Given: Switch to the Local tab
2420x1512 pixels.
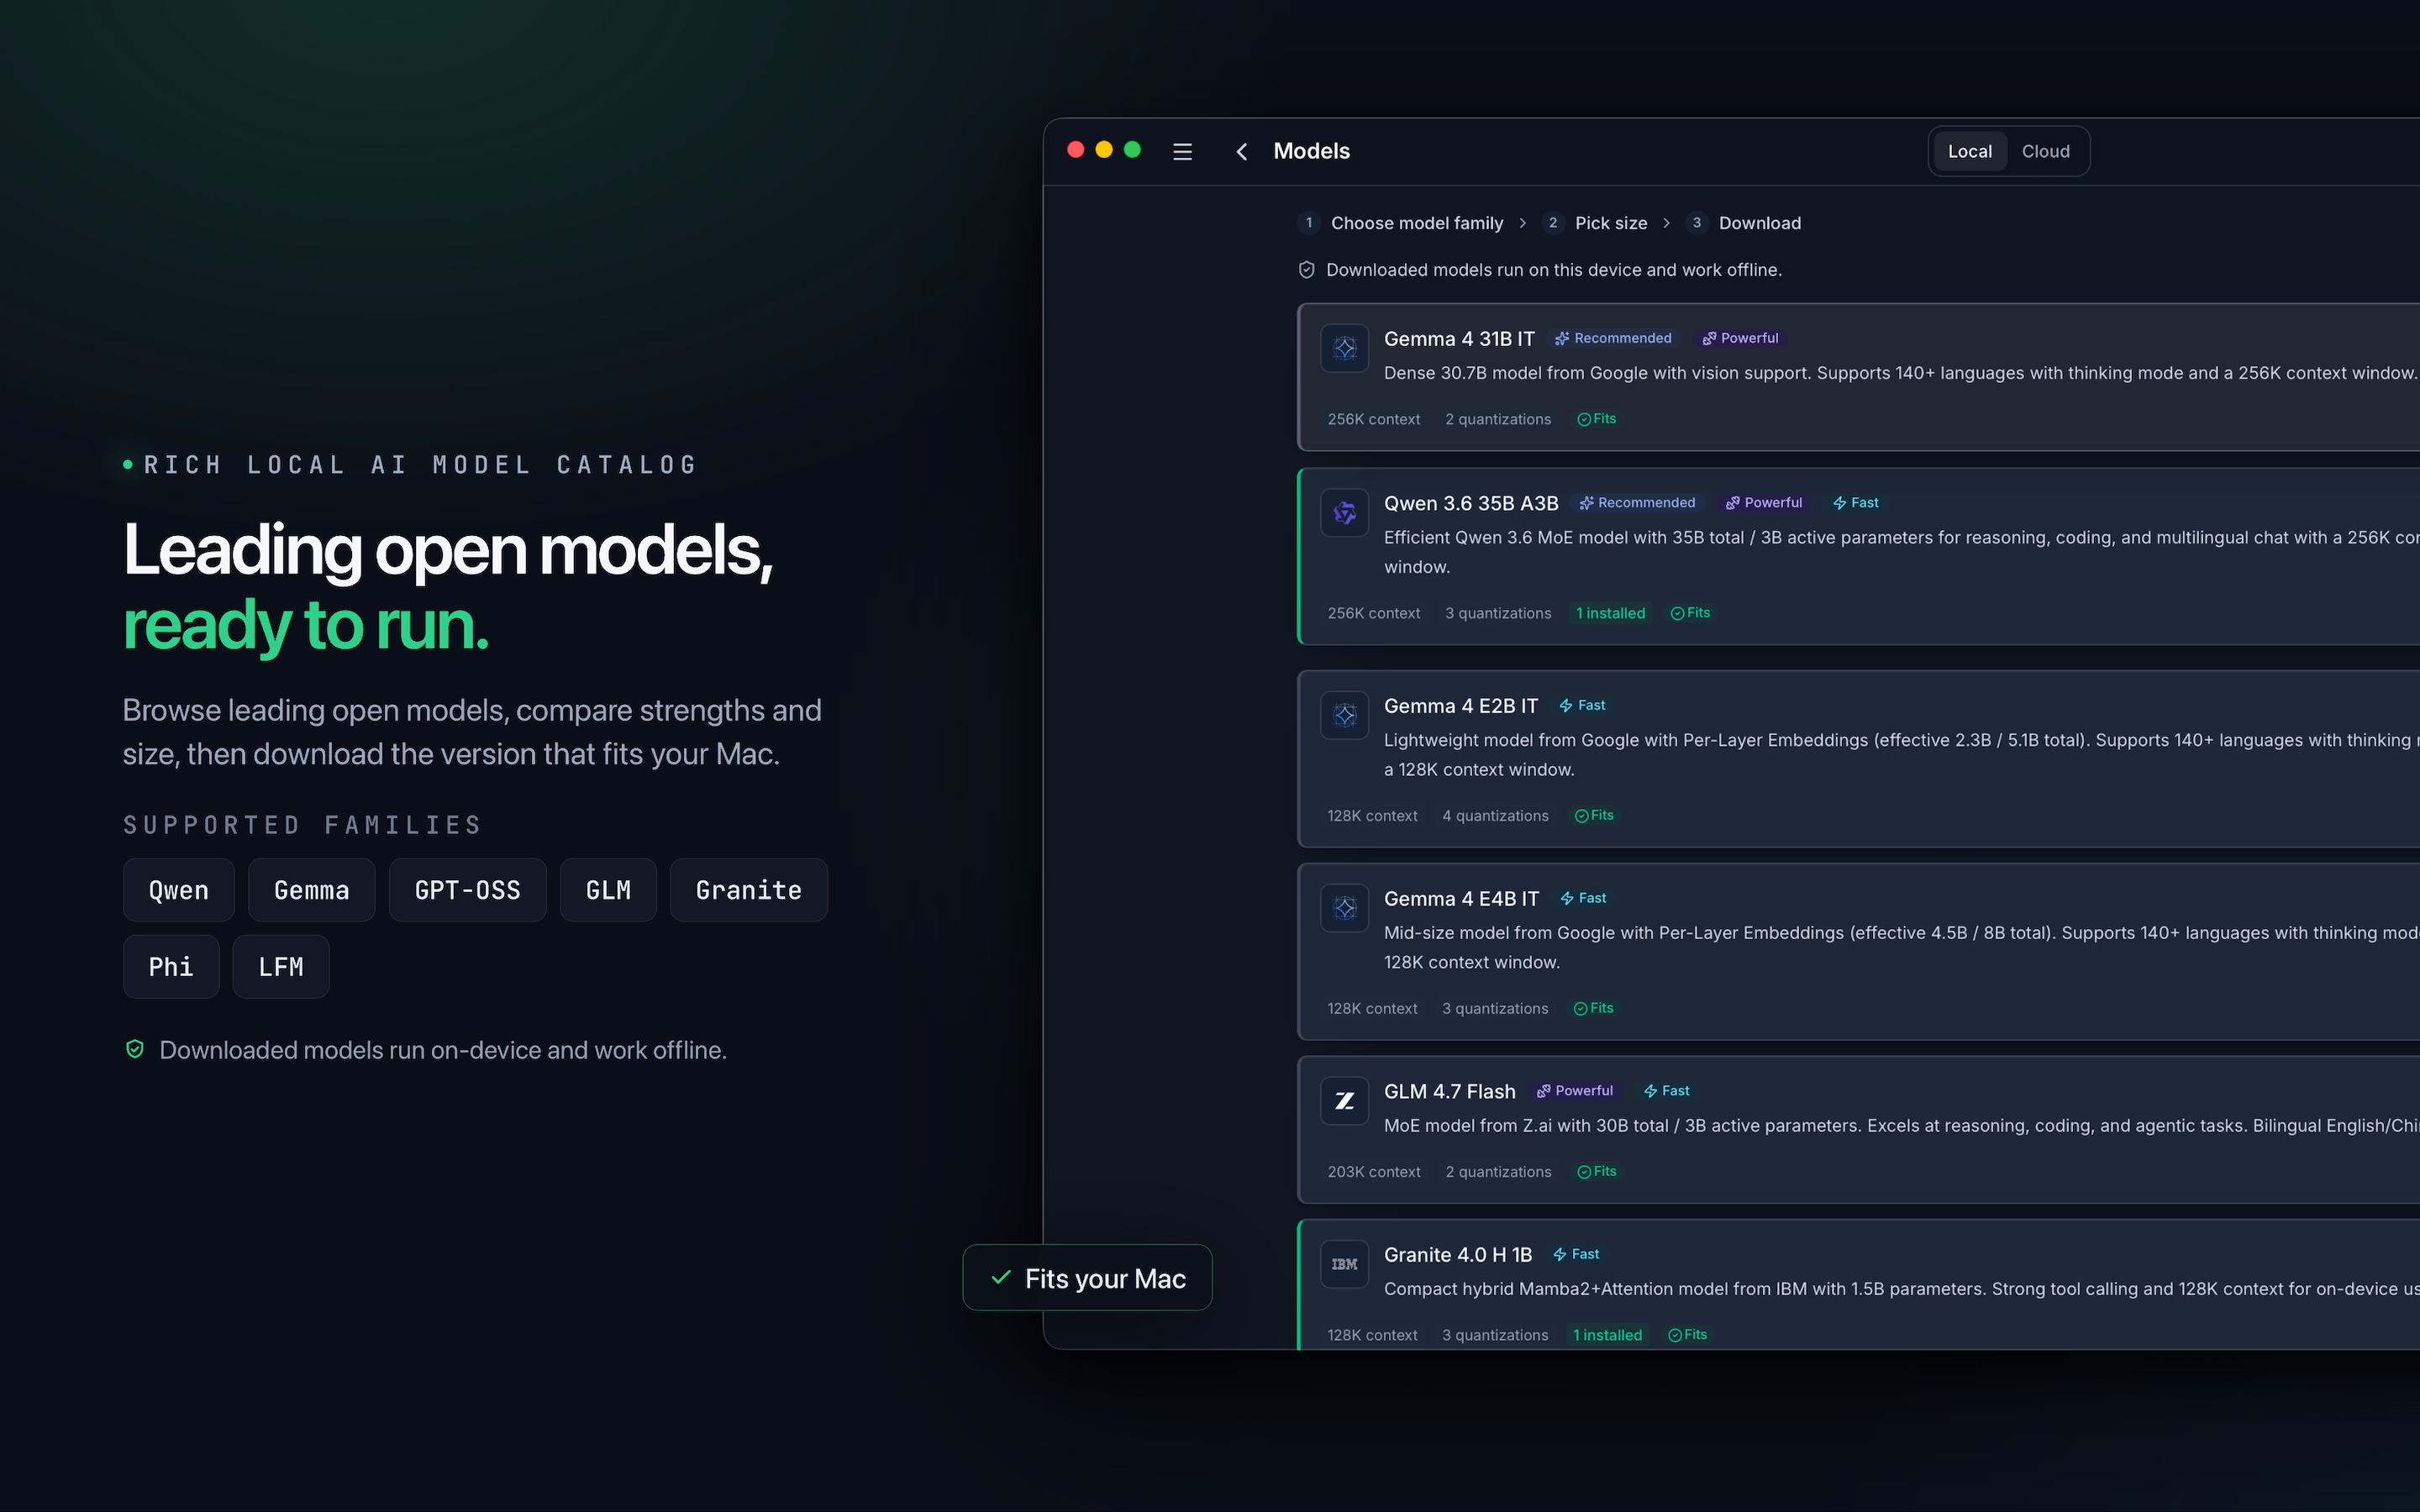Looking at the screenshot, I should click(1969, 151).
